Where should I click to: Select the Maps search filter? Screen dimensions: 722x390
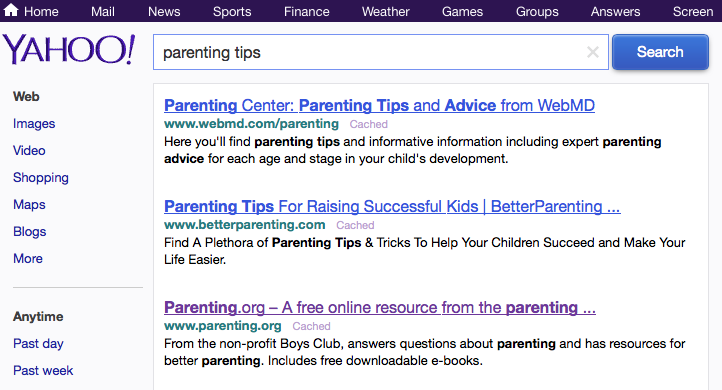coord(29,205)
